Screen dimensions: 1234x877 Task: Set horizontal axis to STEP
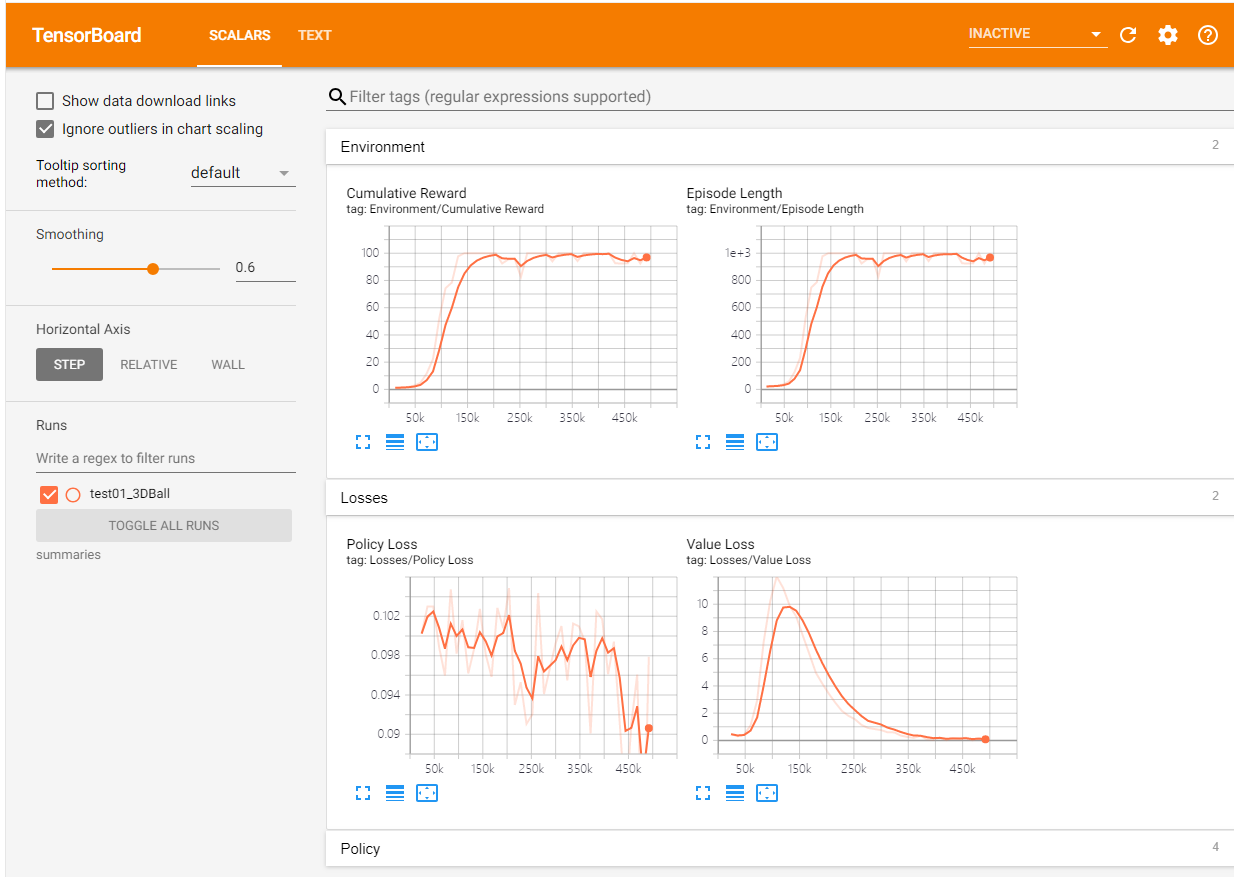click(x=69, y=365)
